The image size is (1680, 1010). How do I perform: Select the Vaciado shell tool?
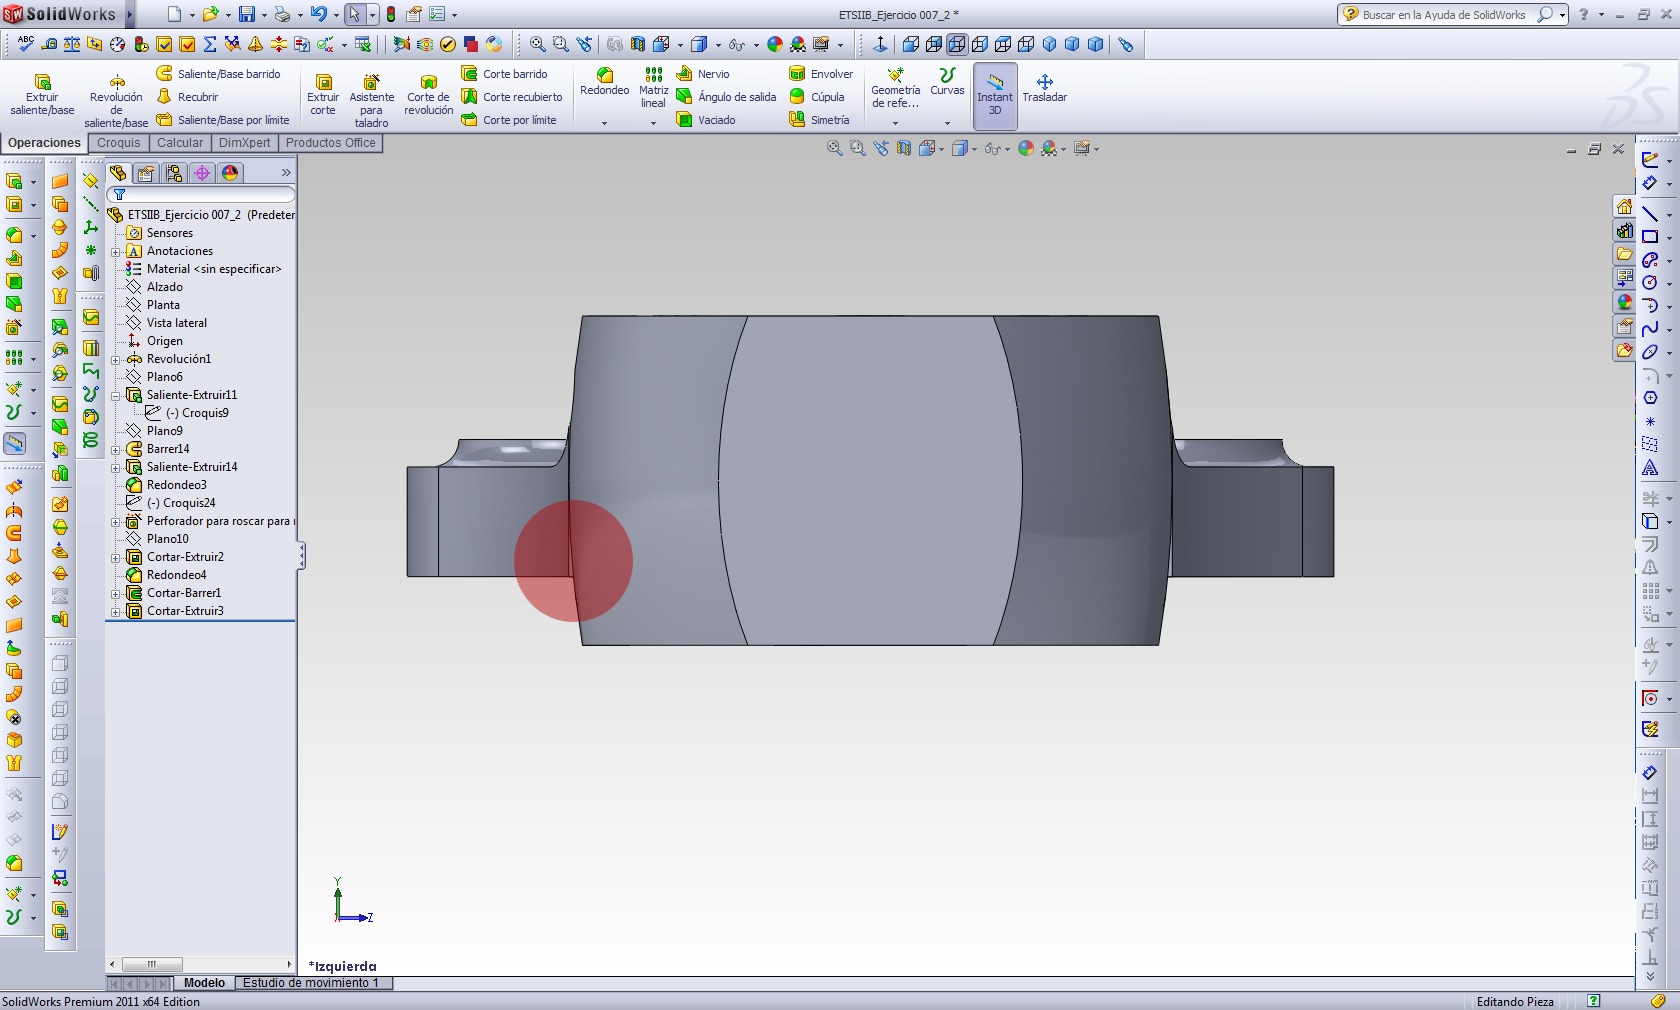coord(706,120)
